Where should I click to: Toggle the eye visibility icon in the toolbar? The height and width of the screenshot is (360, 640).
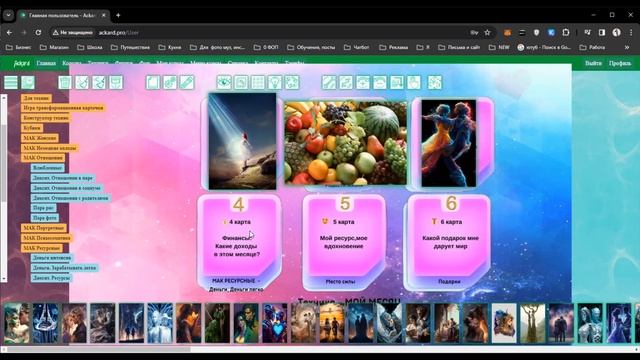tap(224, 82)
